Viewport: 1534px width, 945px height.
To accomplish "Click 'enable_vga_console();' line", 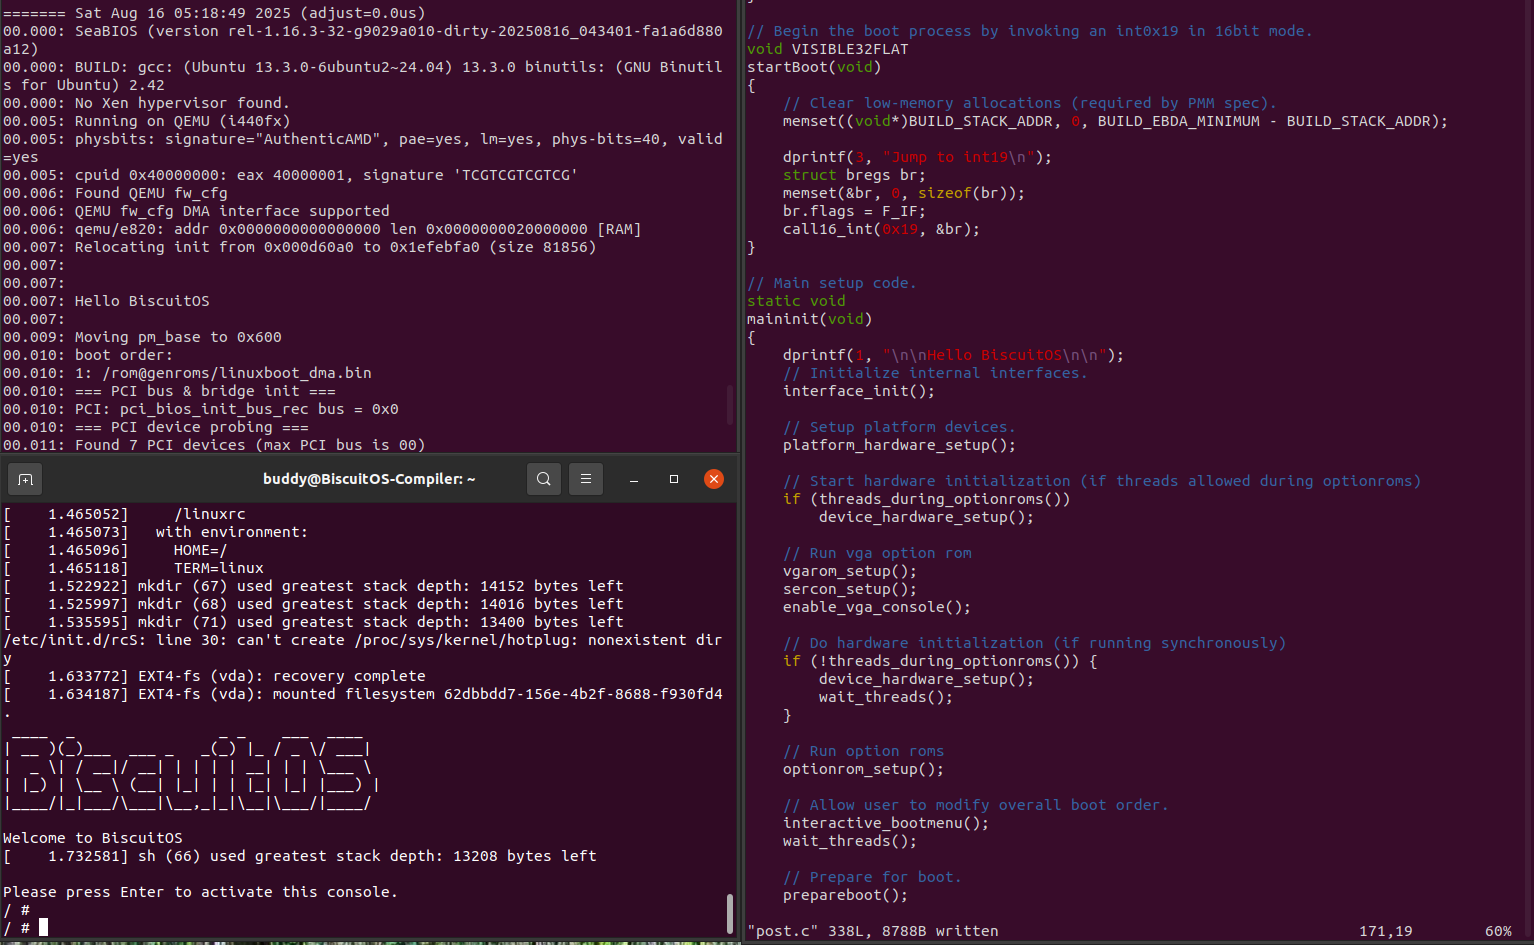I will (877, 607).
